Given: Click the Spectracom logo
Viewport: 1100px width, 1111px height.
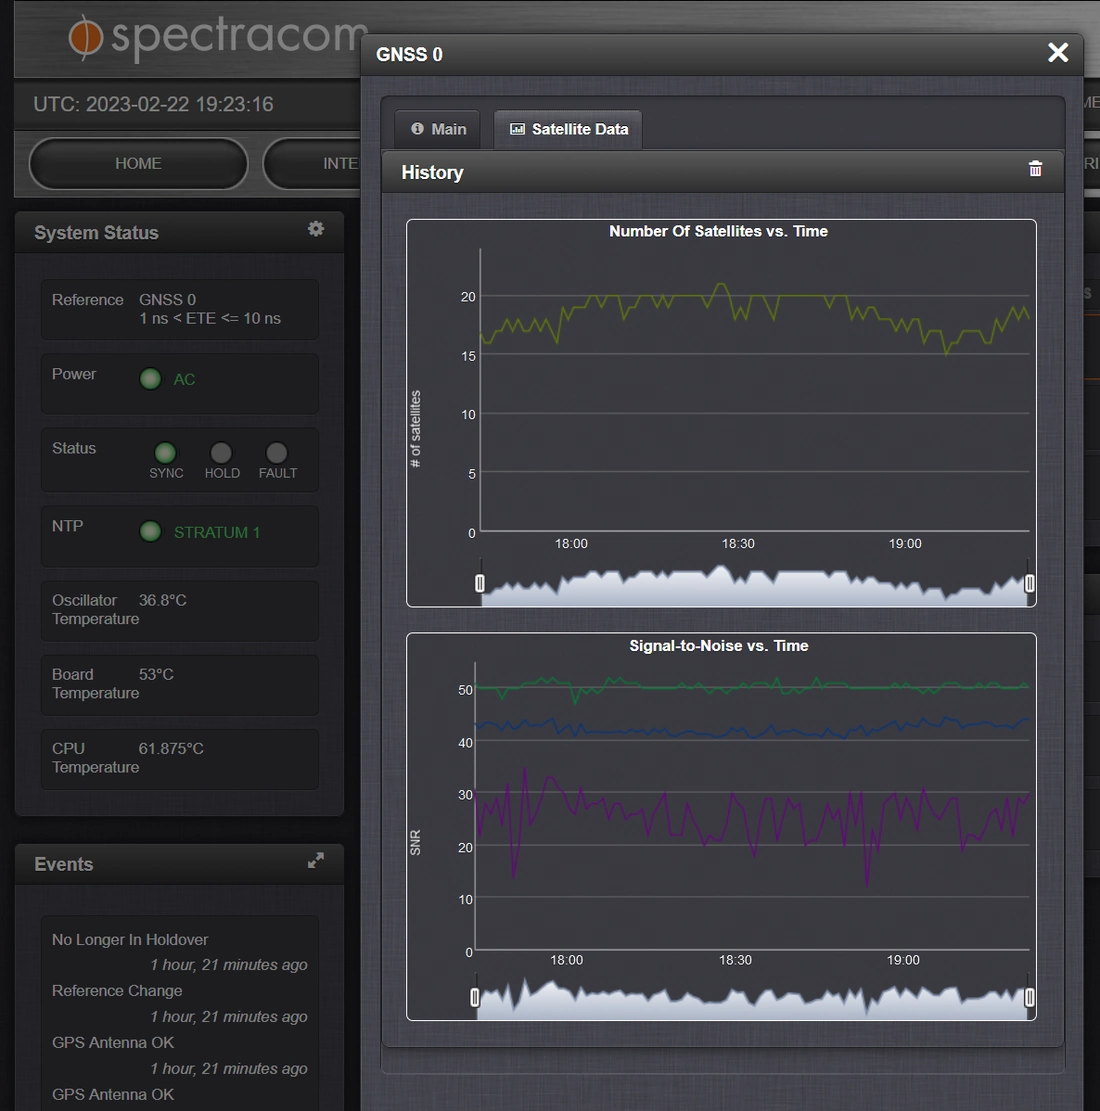Looking at the screenshot, I should coord(218,37).
